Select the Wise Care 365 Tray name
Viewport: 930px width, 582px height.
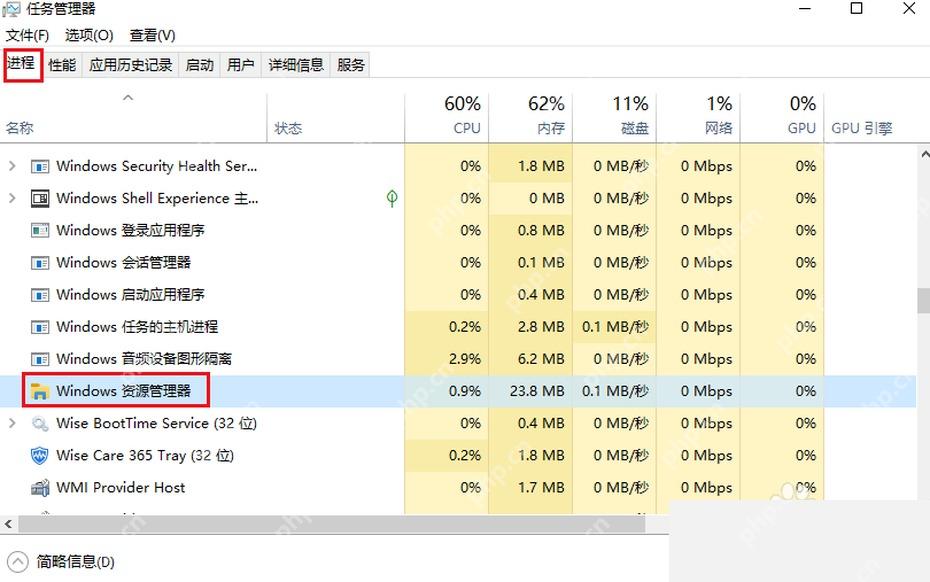(x=145, y=456)
